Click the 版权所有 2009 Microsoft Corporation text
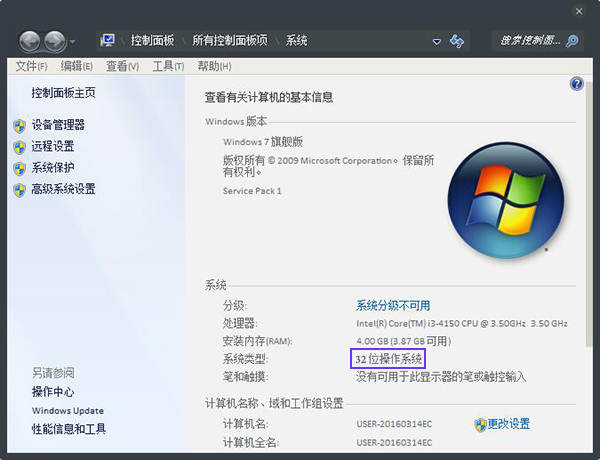This screenshot has width=600, height=460. coord(328,166)
